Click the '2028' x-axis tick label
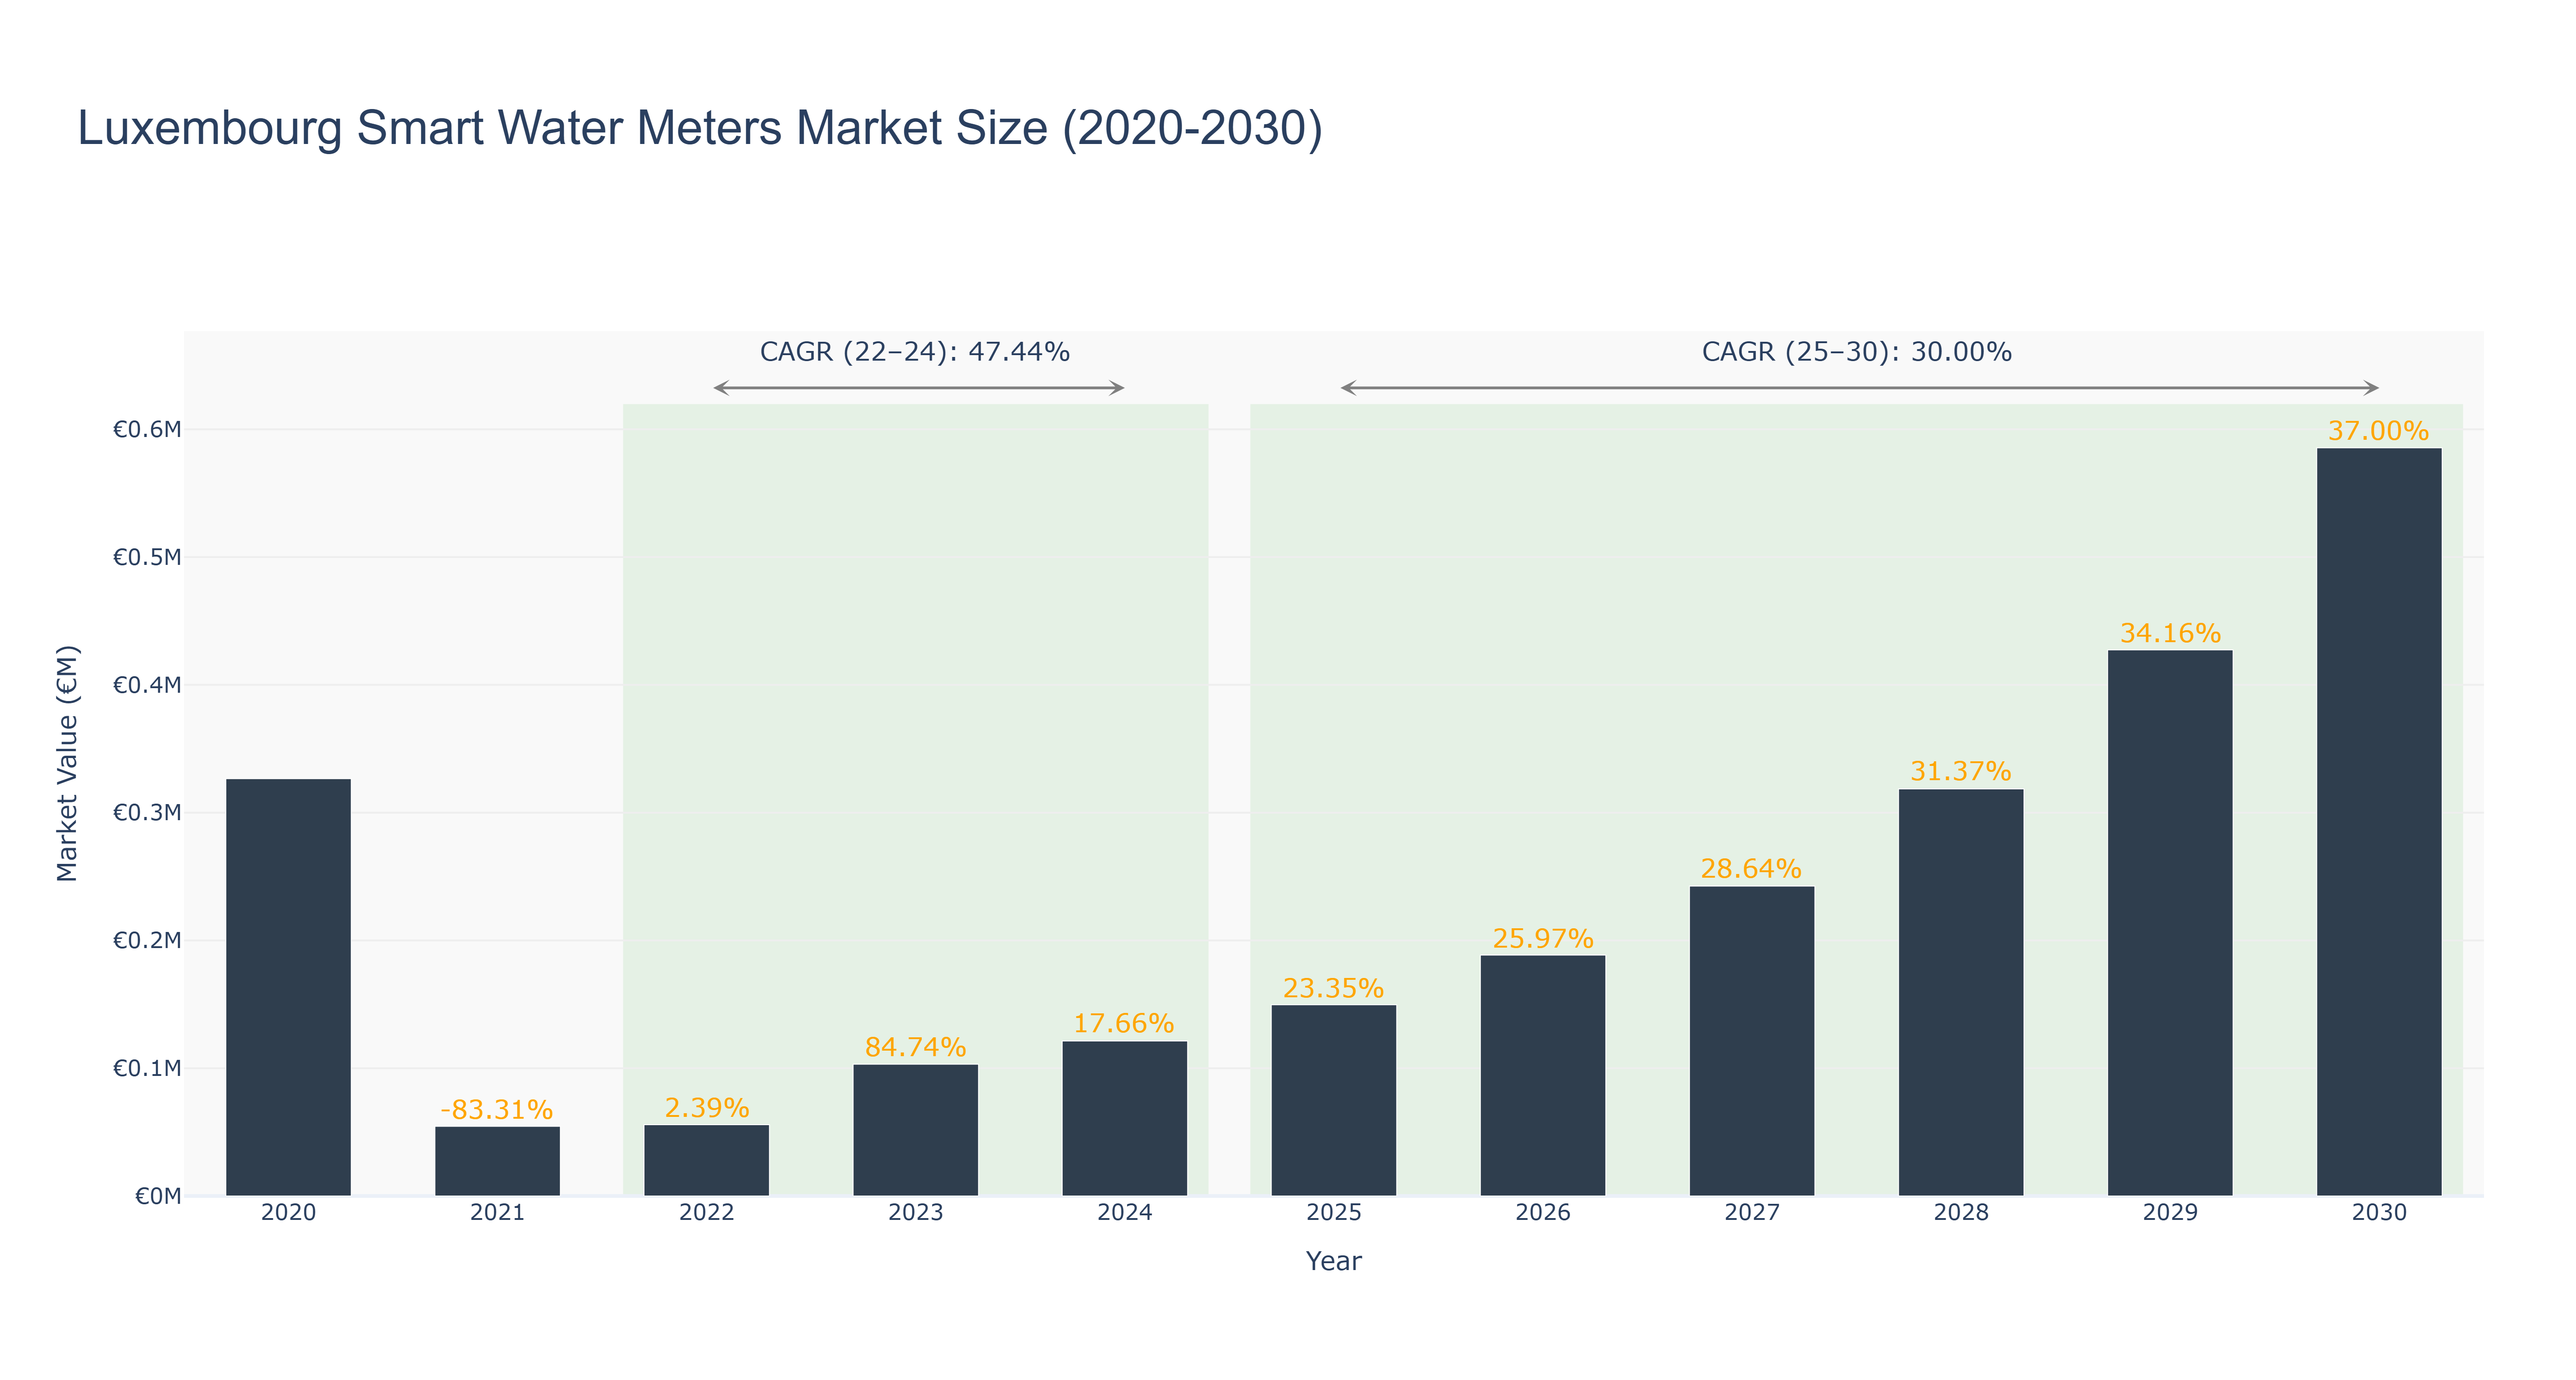This screenshot has width=2576, height=1380. point(1960,1213)
